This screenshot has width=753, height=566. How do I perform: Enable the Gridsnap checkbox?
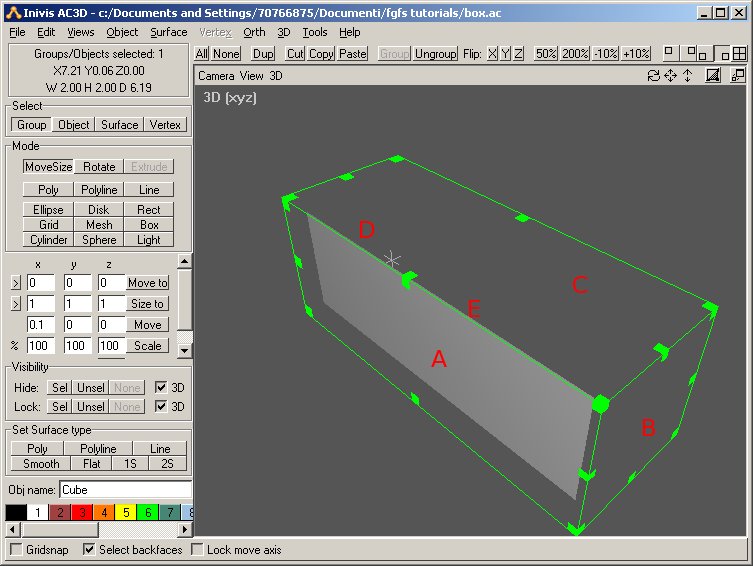[16, 550]
